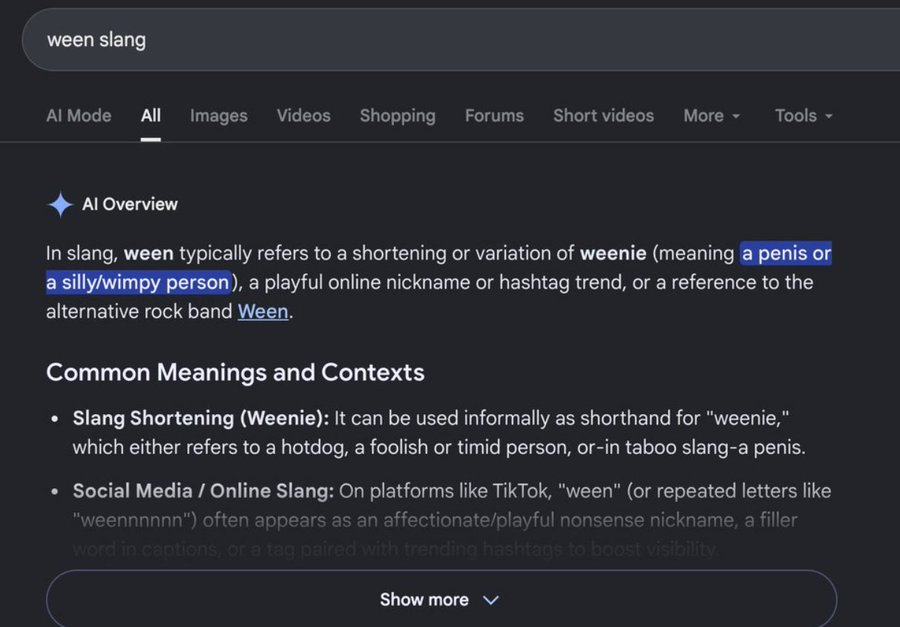Screen dimensions: 900x627
Task: Switch to the AI Mode tab
Action: pyautogui.click(x=79, y=115)
